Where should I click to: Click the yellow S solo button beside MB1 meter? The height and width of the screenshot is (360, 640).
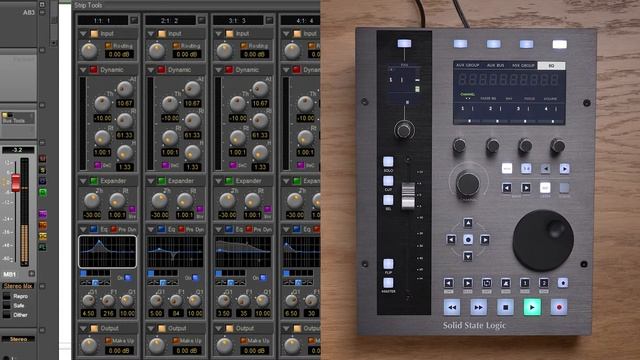[43, 170]
